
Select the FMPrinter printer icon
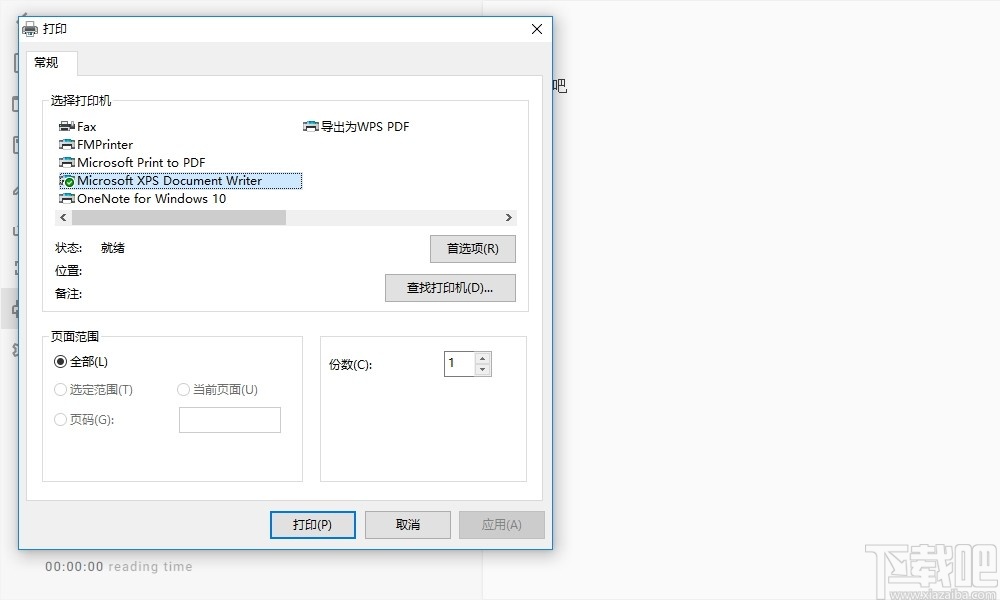click(x=66, y=144)
